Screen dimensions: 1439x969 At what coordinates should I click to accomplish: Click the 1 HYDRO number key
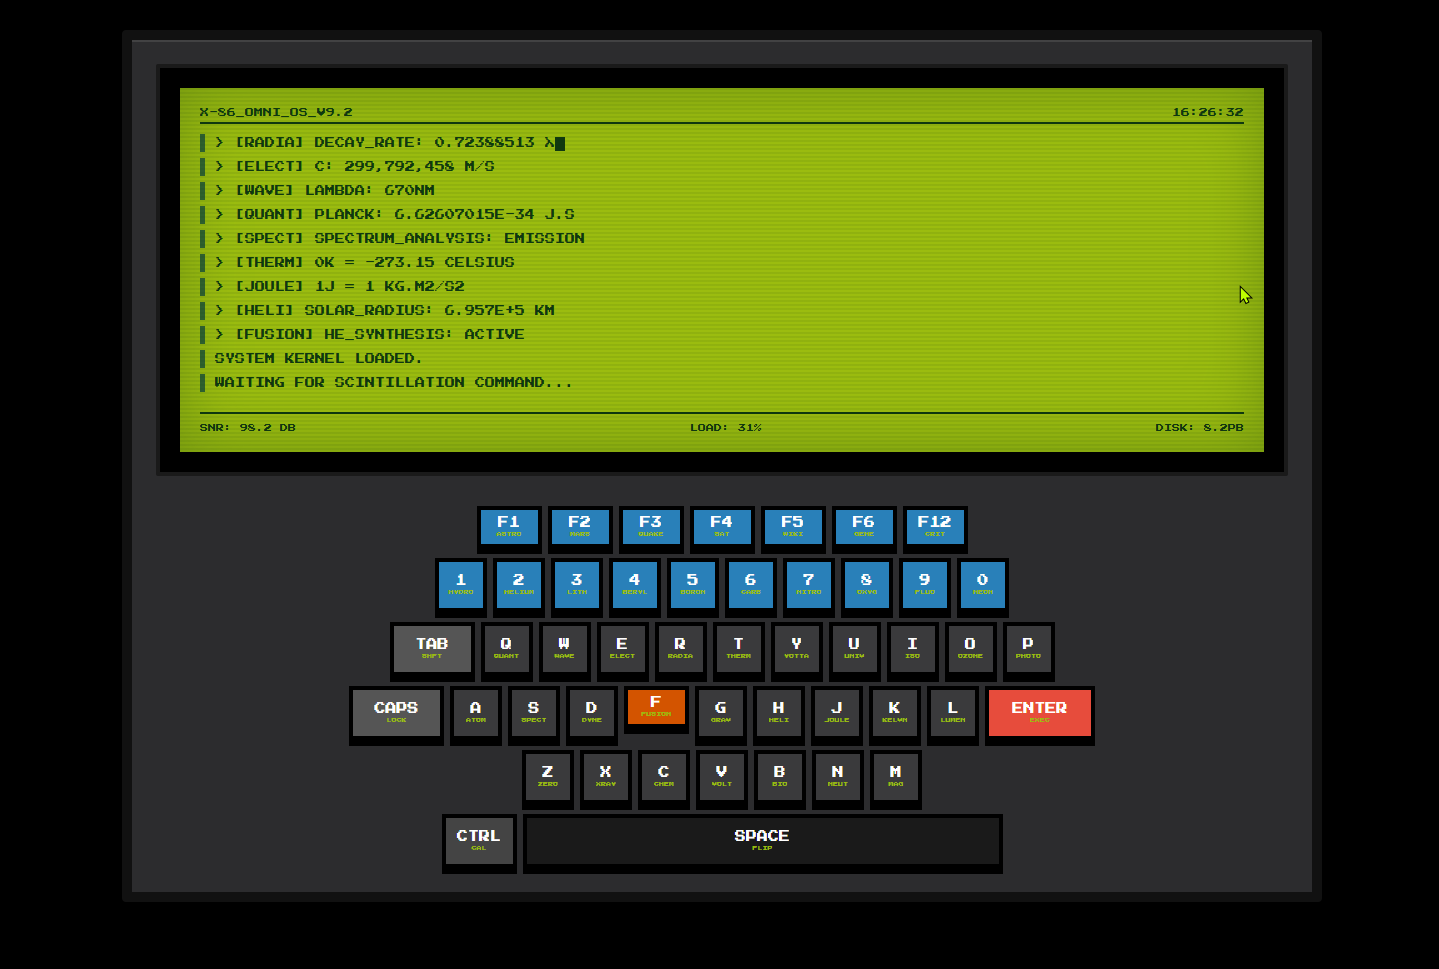coord(460,585)
